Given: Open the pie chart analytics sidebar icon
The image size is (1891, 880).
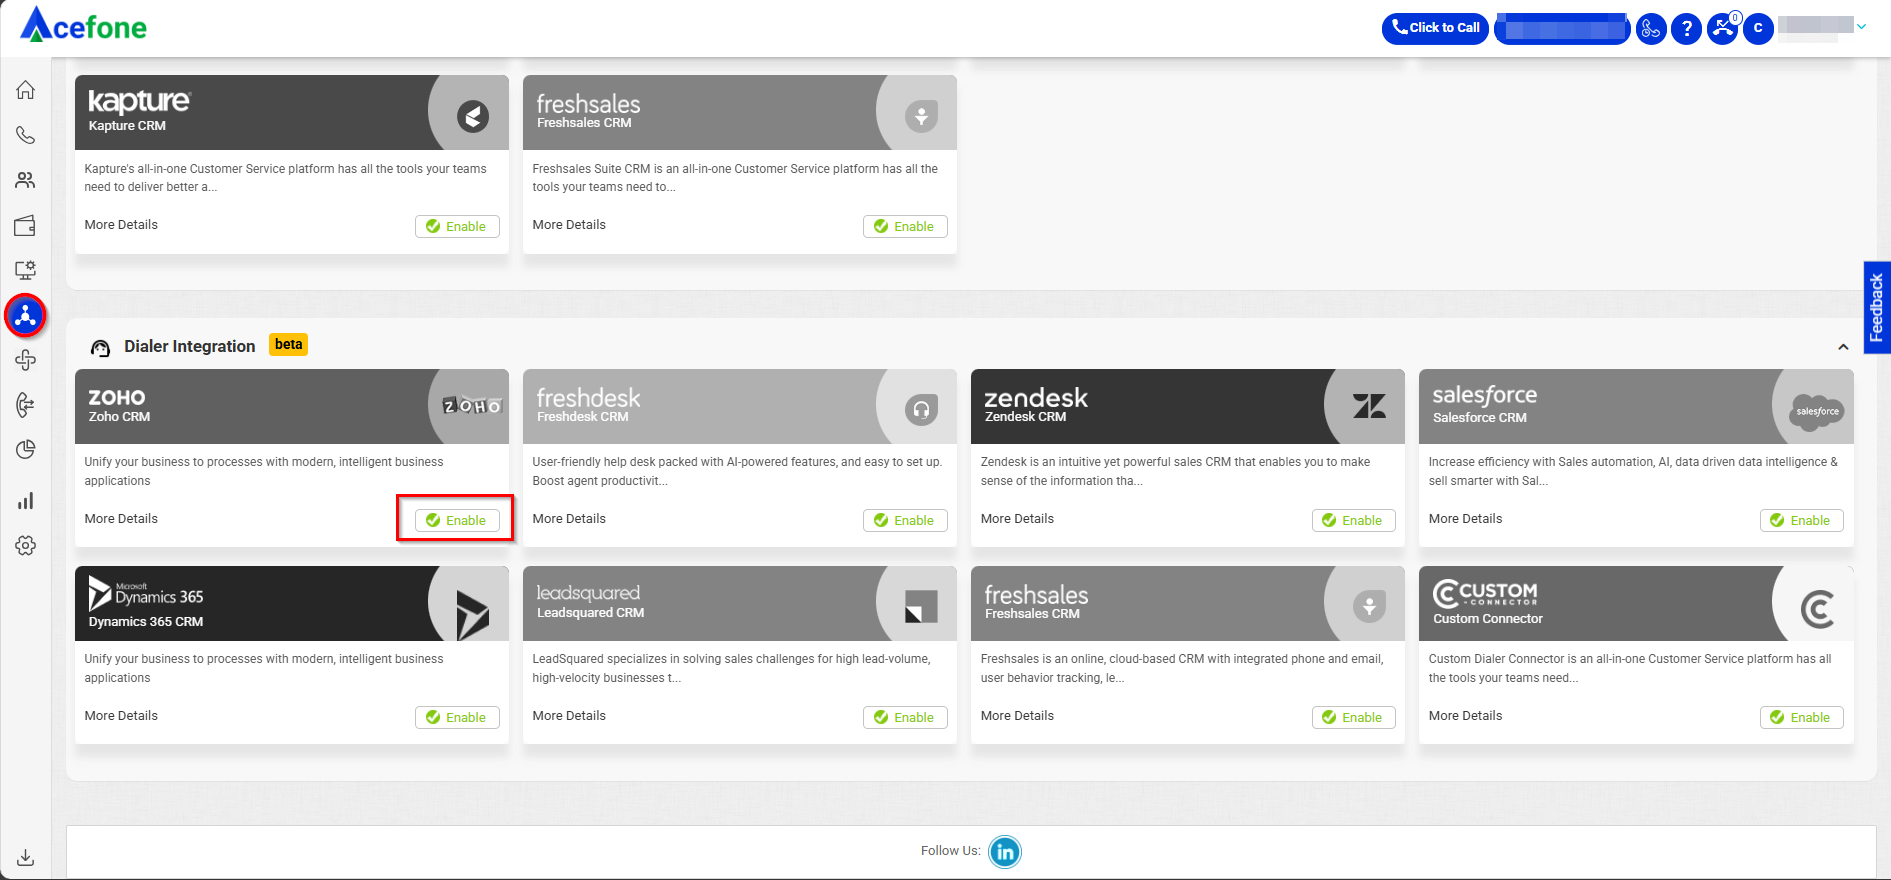Looking at the screenshot, I should pos(26,450).
